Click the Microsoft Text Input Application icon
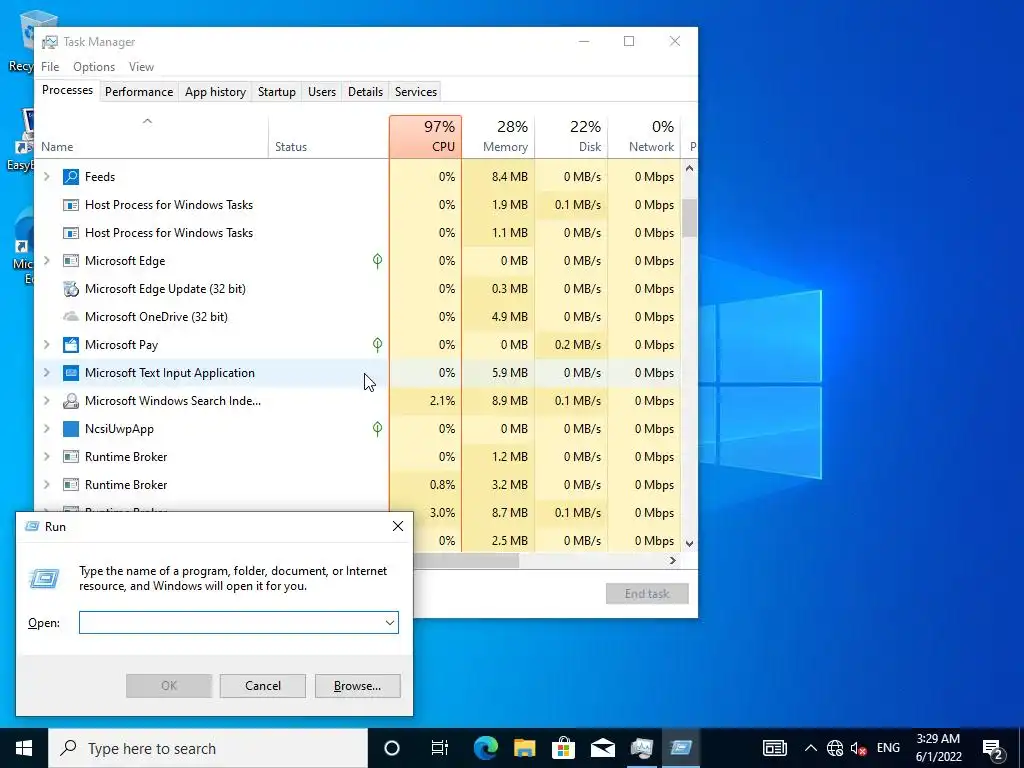The height and width of the screenshot is (768, 1024). click(x=71, y=373)
